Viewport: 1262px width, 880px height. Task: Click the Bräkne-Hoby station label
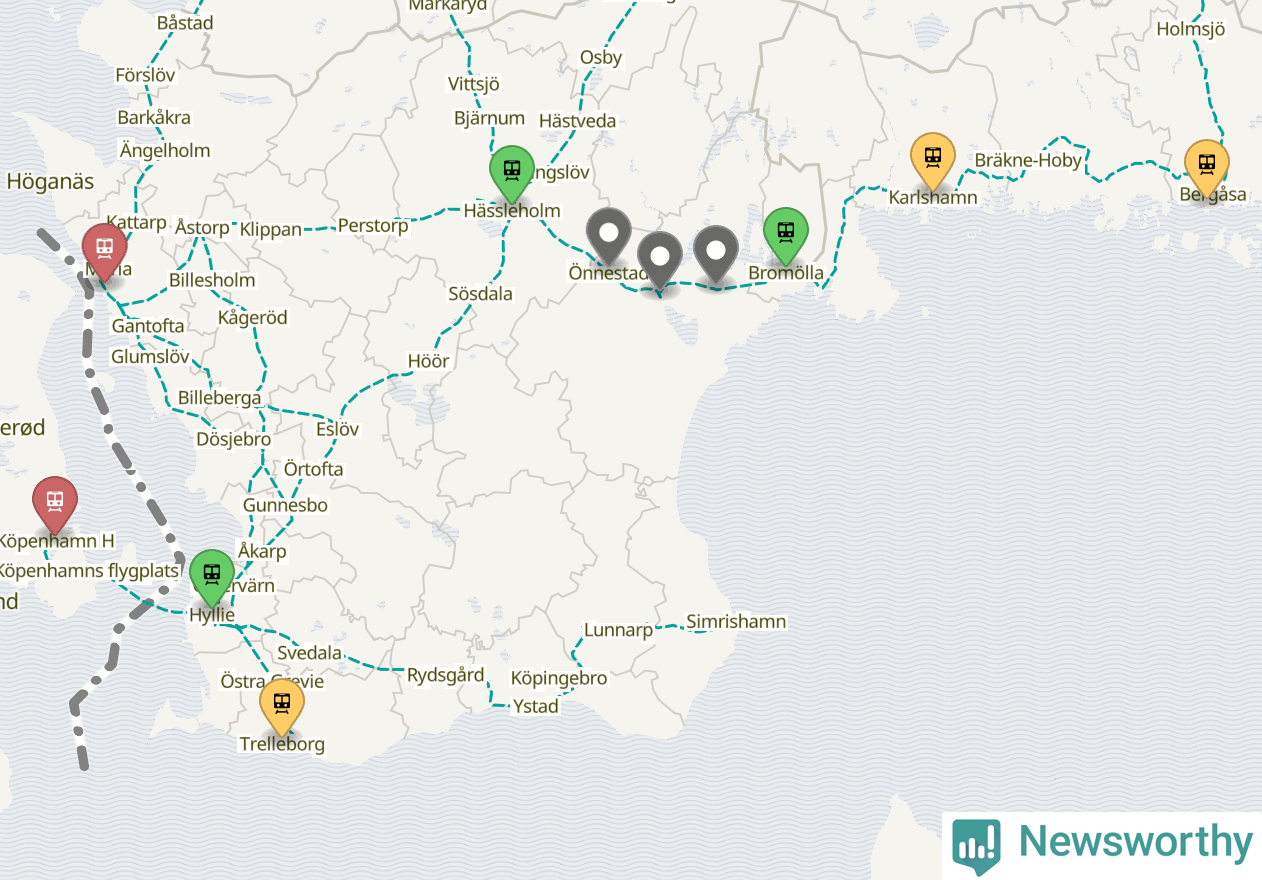pos(1028,160)
